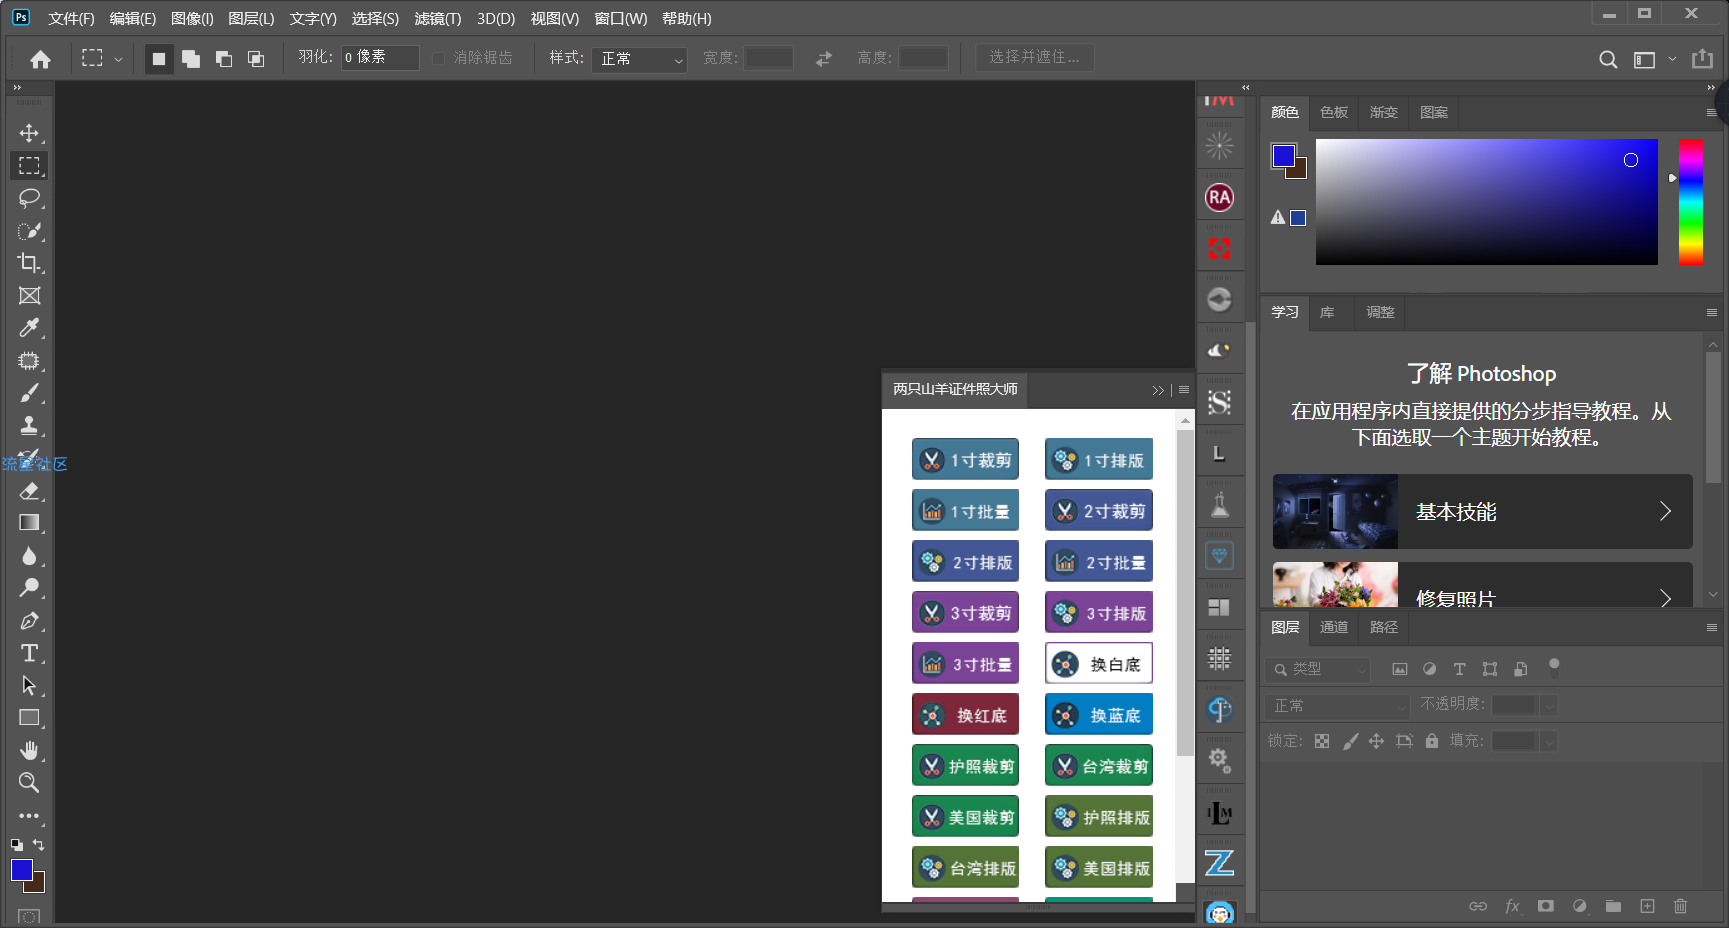
Task: Click the foreground color swatch in Color panel
Action: [x=1283, y=156]
